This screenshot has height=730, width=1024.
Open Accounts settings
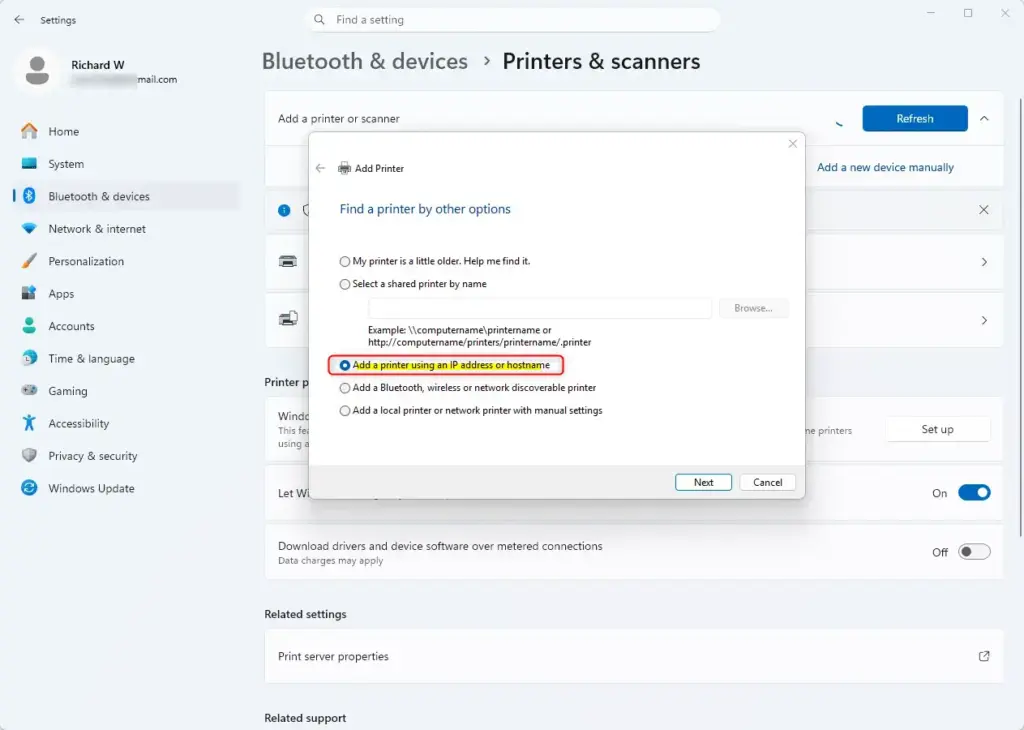click(x=71, y=326)
